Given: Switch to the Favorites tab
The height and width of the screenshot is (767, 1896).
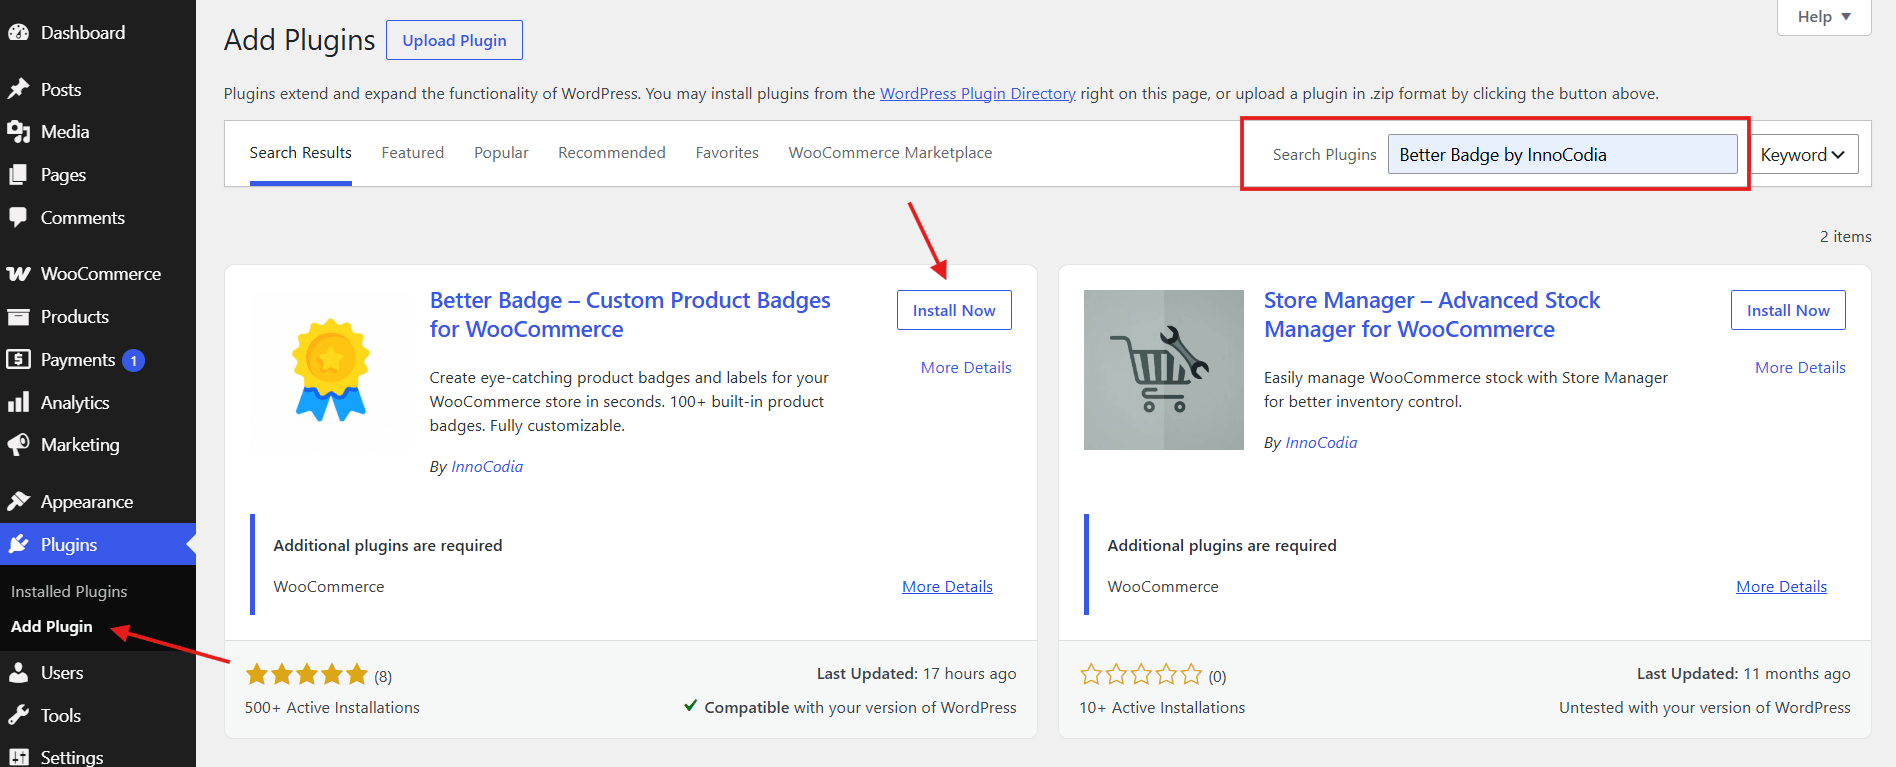Looking at the screenshot, I should [x=727, y=153].
